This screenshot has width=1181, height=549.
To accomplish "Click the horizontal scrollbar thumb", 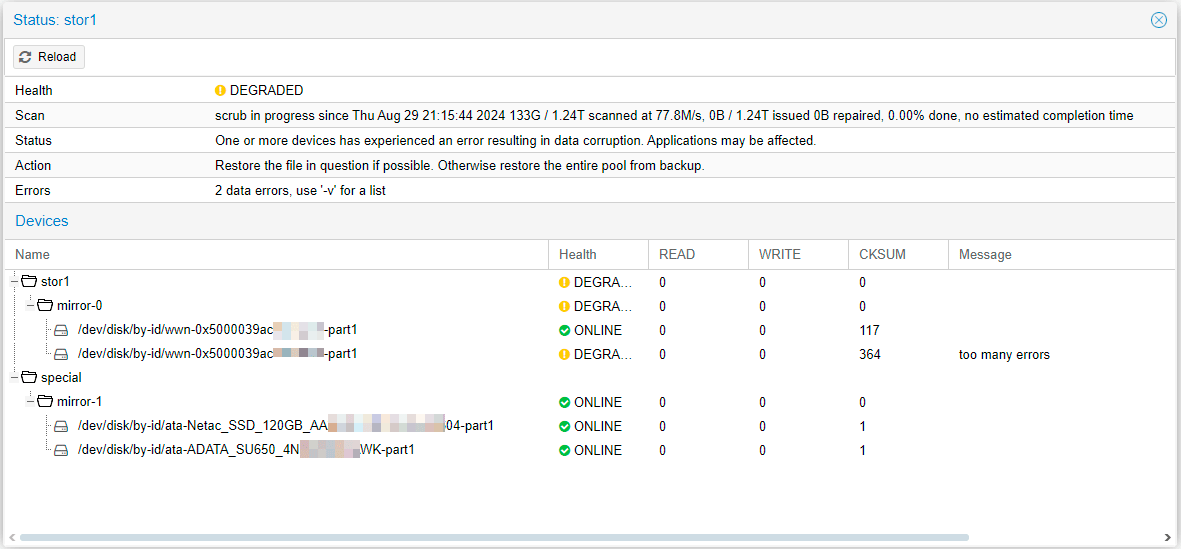I will point(494,538).
